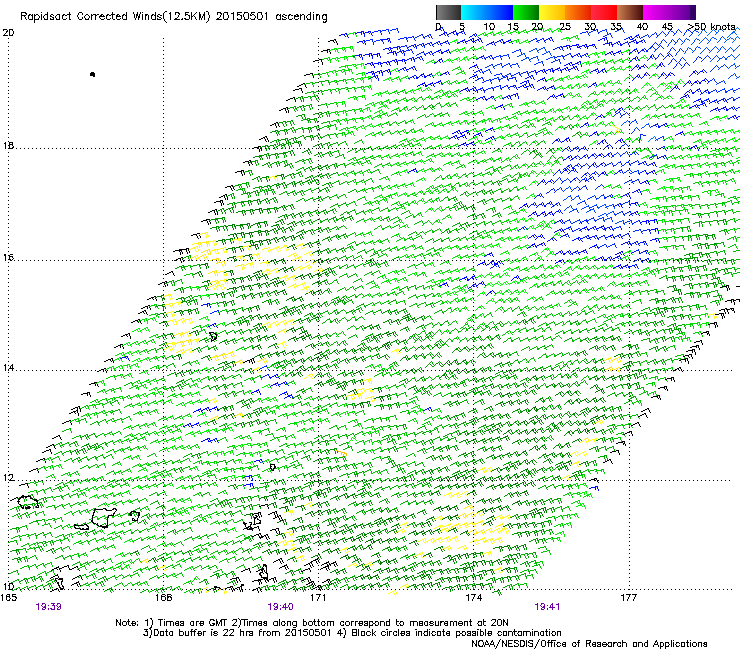The image size is (740, 650).
Task: Select the "45" label under the color bar
Action: tap(667, 27)
